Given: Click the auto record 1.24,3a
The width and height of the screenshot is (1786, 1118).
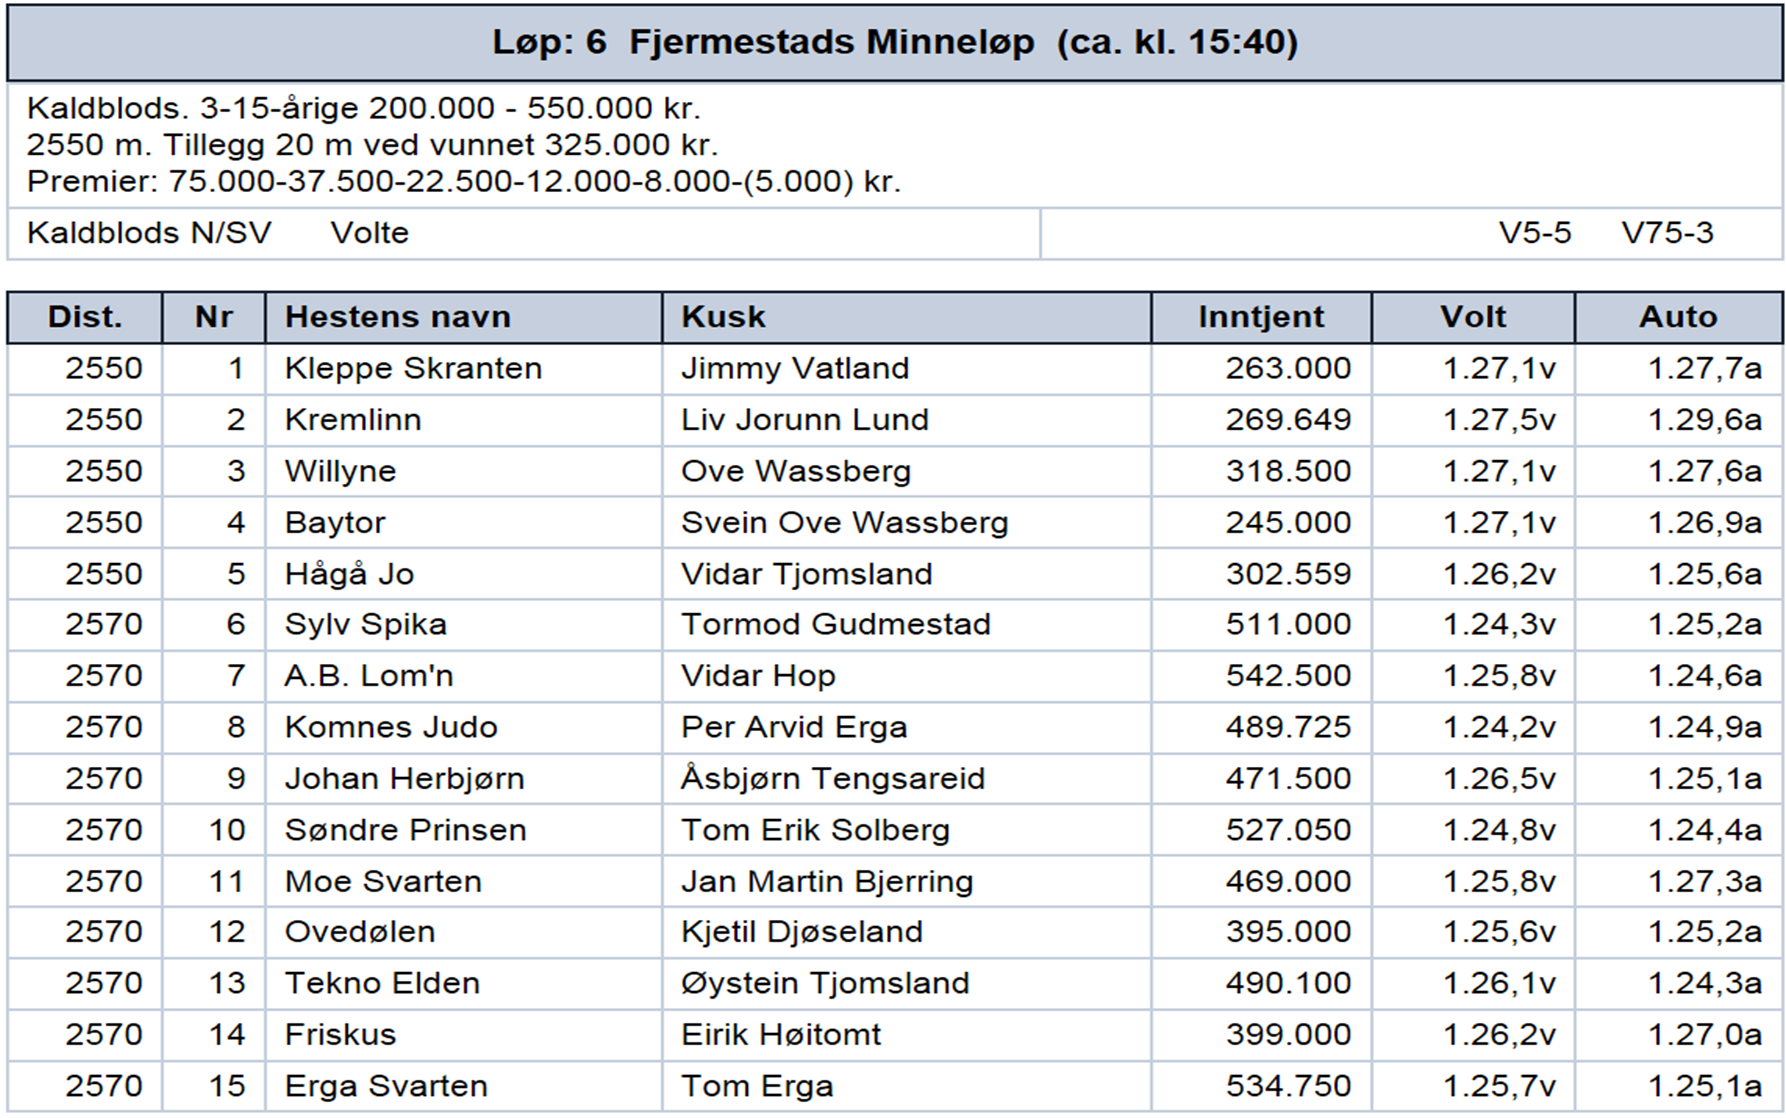Looking at the screenshot, I should coord(1705,983).
